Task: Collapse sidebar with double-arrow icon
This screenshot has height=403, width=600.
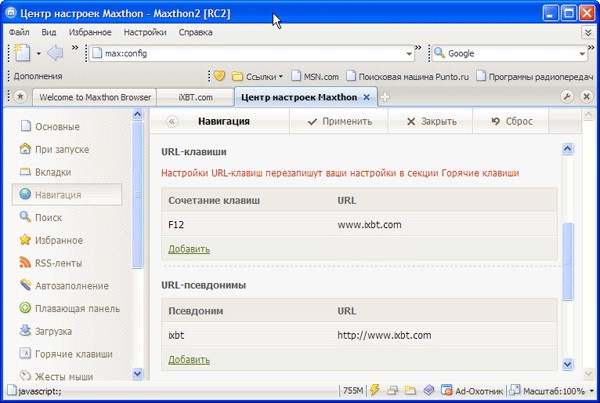Action: tap(172, 121)
